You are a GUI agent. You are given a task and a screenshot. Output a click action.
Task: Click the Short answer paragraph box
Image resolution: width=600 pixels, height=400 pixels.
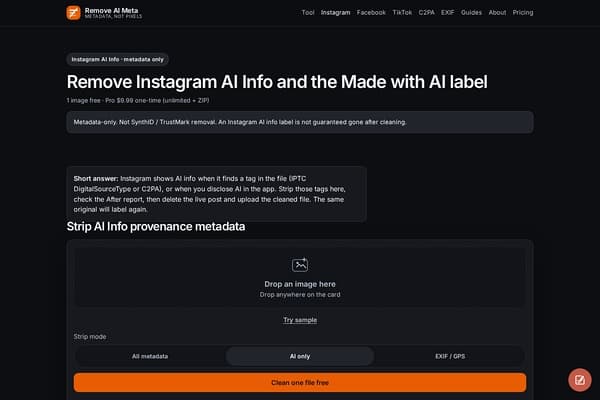(216, 194)
